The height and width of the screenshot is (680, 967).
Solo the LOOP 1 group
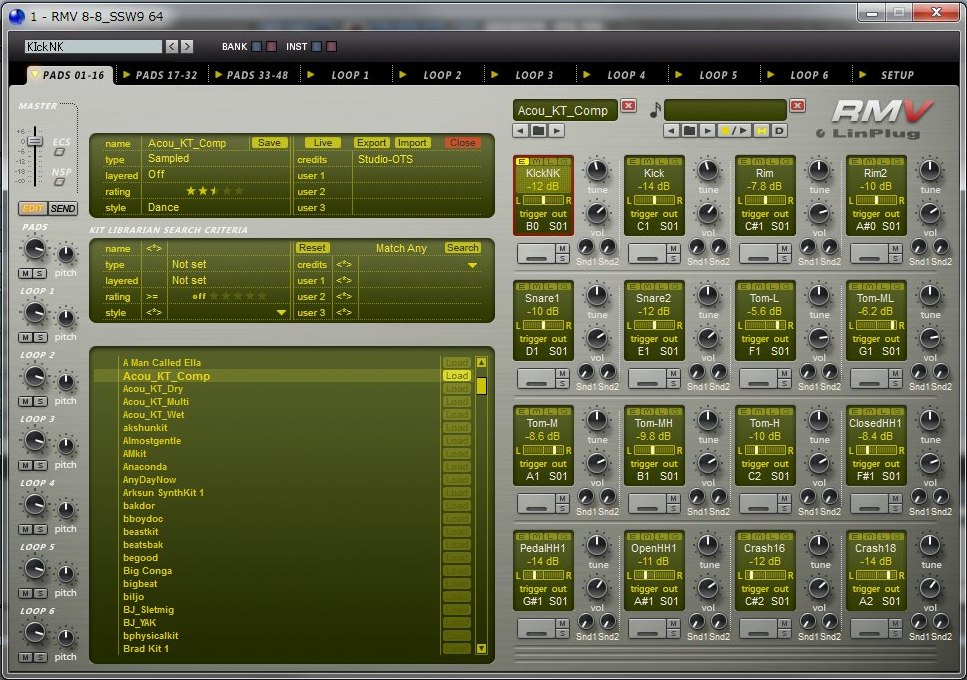(x=40, y=337)
